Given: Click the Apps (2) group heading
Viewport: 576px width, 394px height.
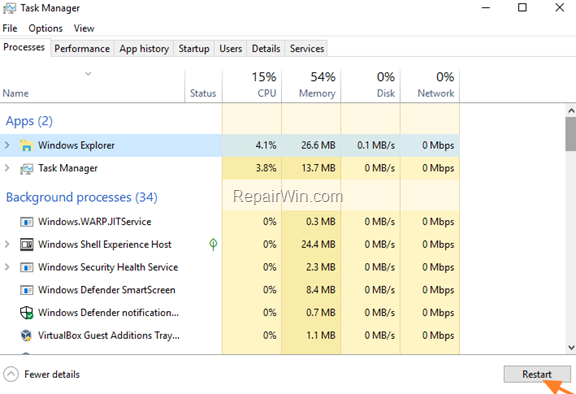Looking at the screenshot, I should 29,121.
